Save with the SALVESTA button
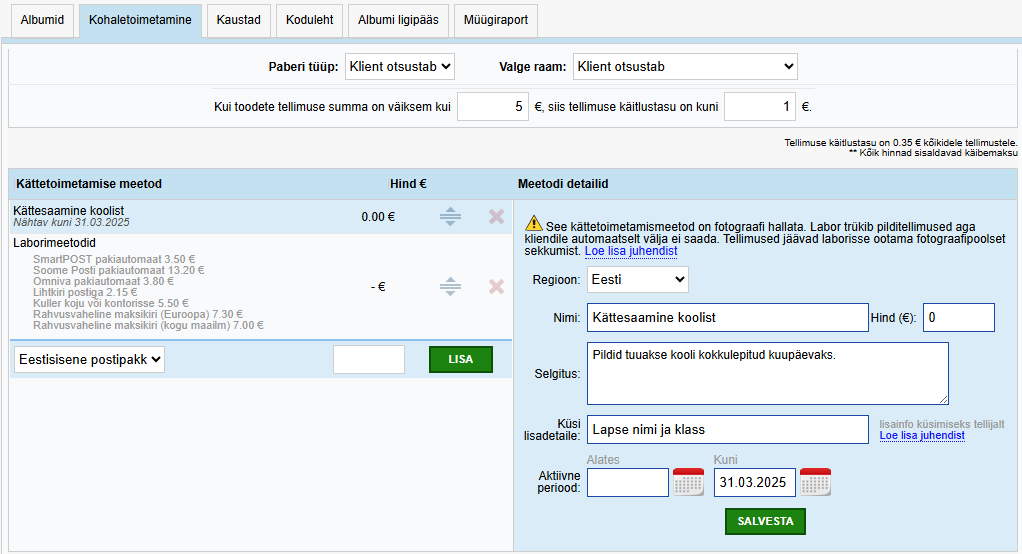The image size is (1022, 554). tap(765, 521)
